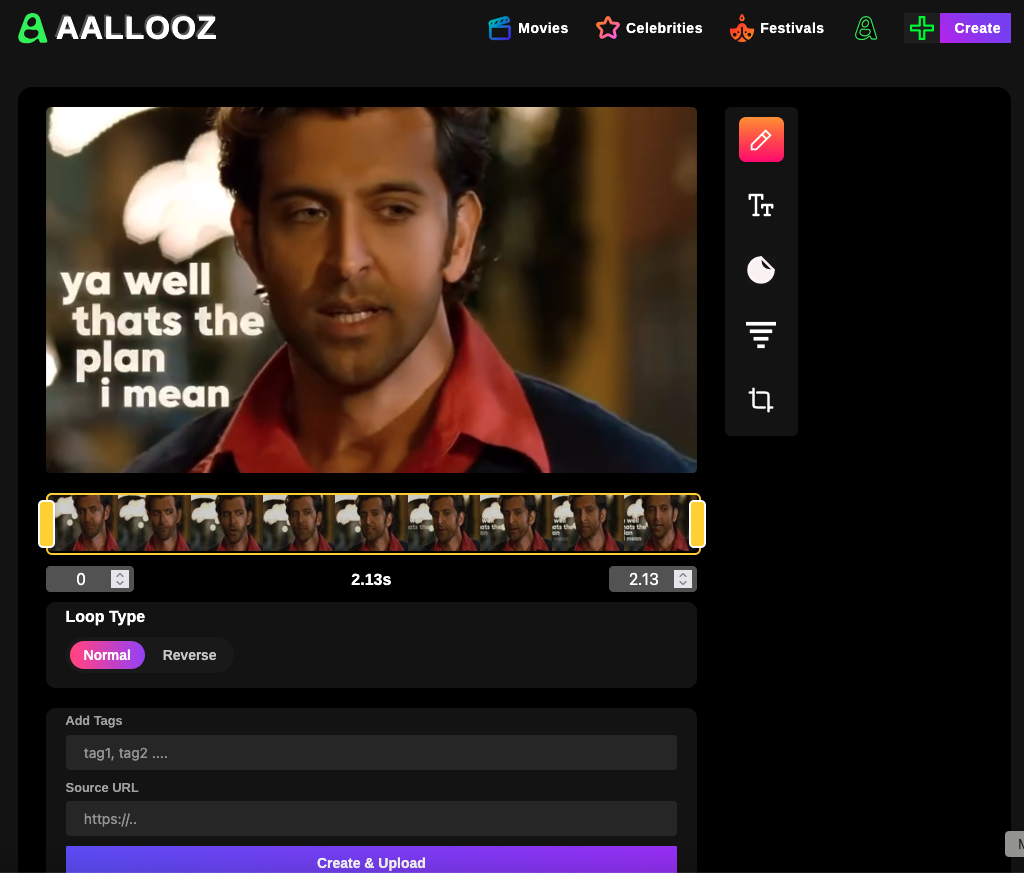
Task: Select the filter tool in the sidebar
Action: click(761, 334)
